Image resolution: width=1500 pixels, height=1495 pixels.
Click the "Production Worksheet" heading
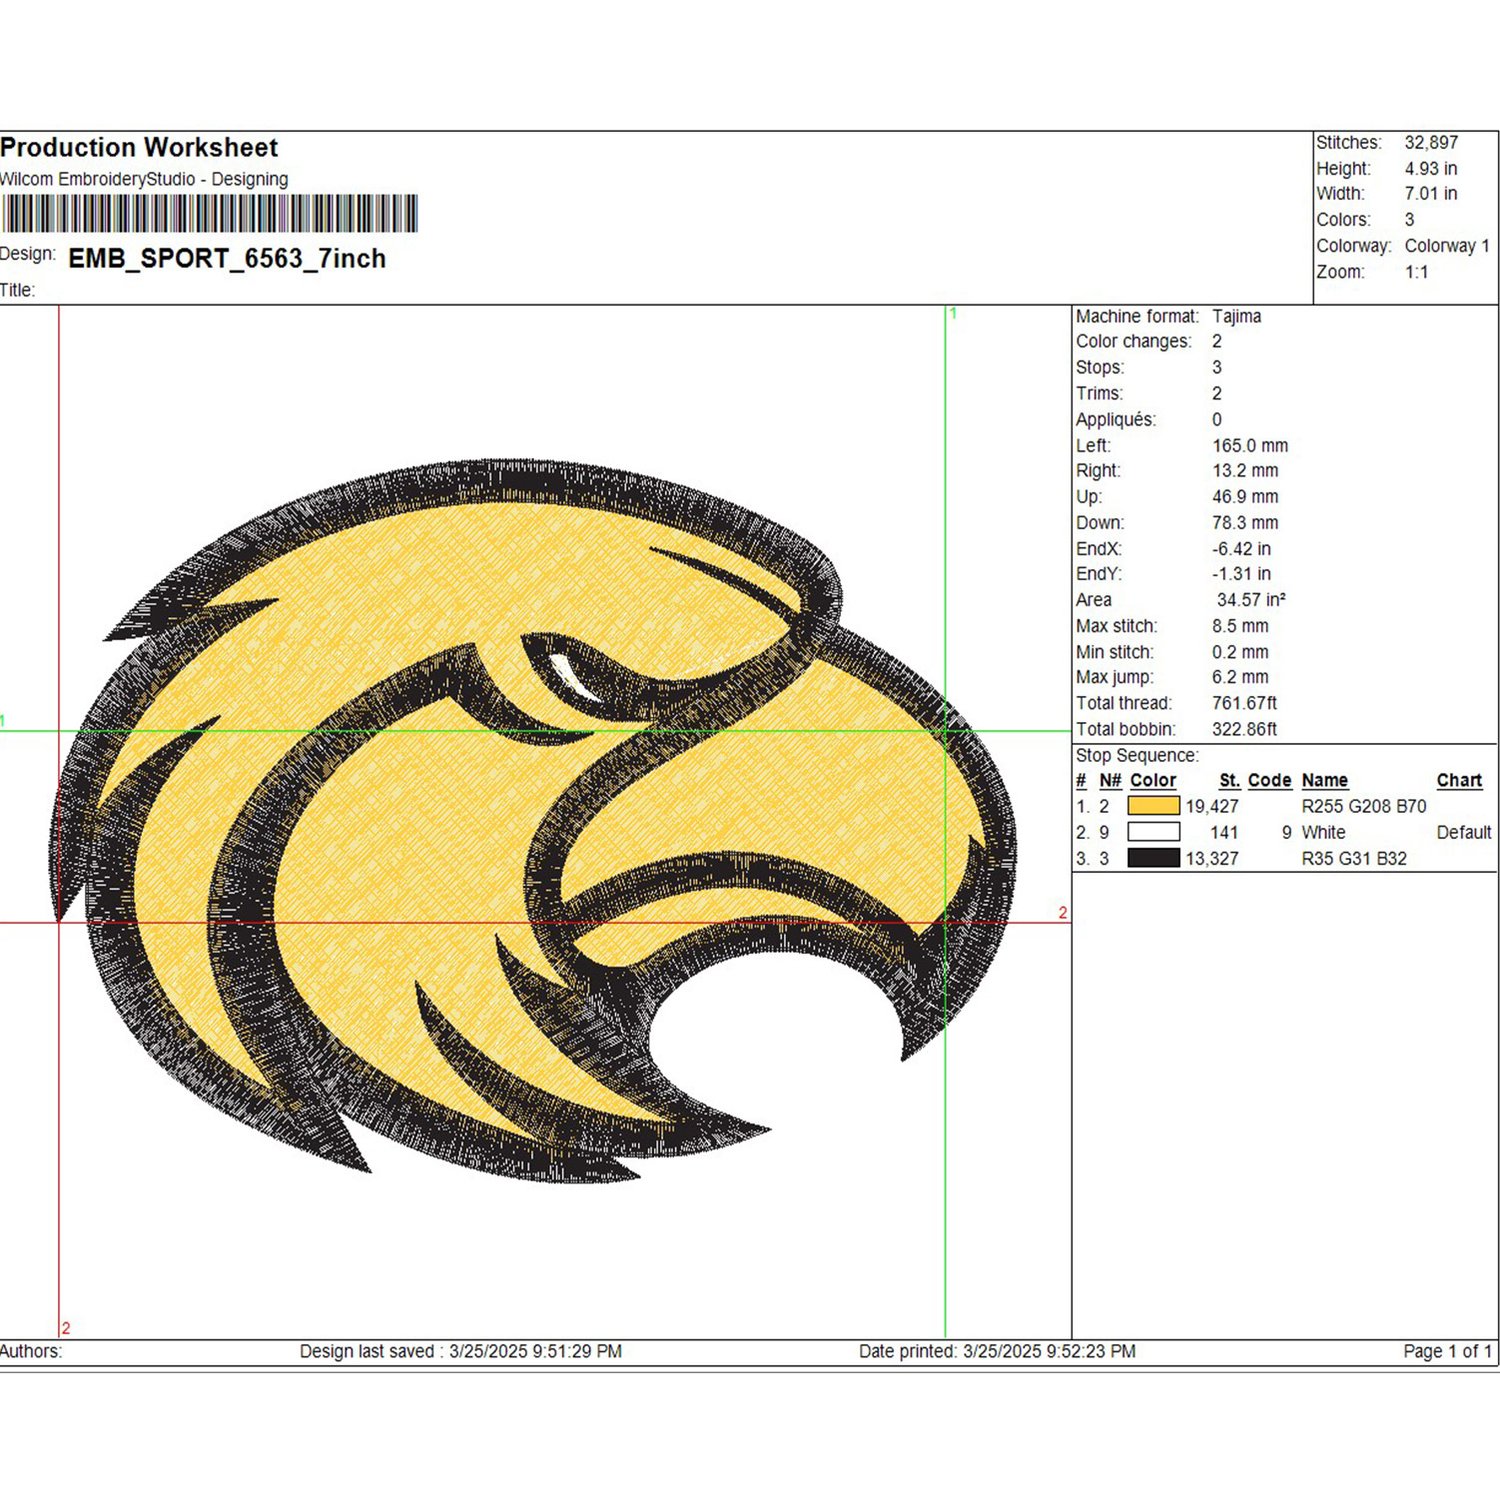(139, 148)
